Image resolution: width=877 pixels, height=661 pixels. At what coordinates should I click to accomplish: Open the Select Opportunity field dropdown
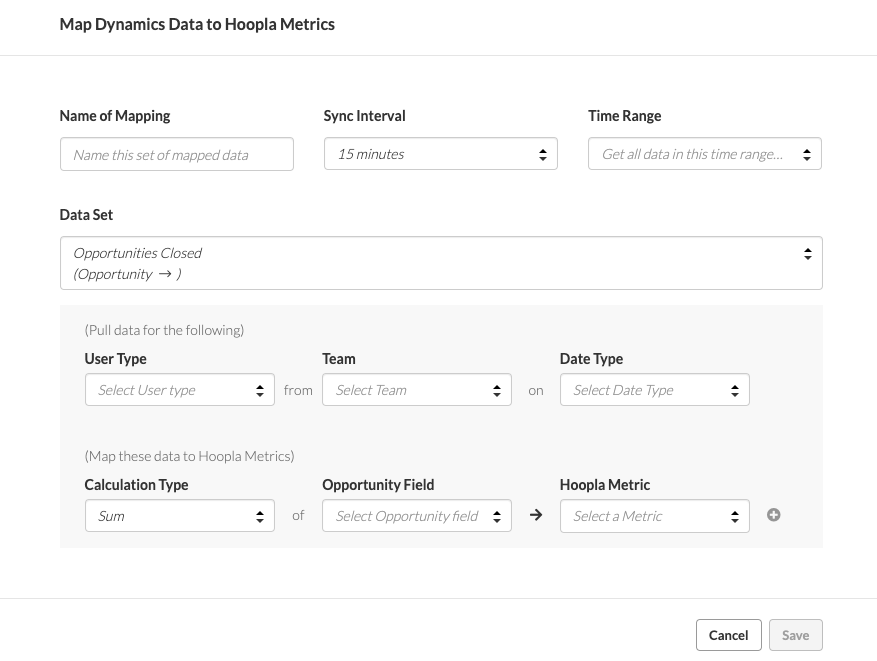pyautogui.click(x=416, y=516)
